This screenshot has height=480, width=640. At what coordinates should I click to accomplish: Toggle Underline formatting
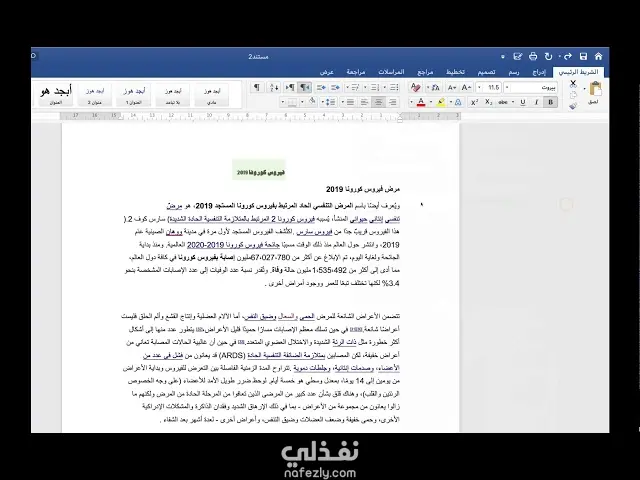click(x=523, y=102)
